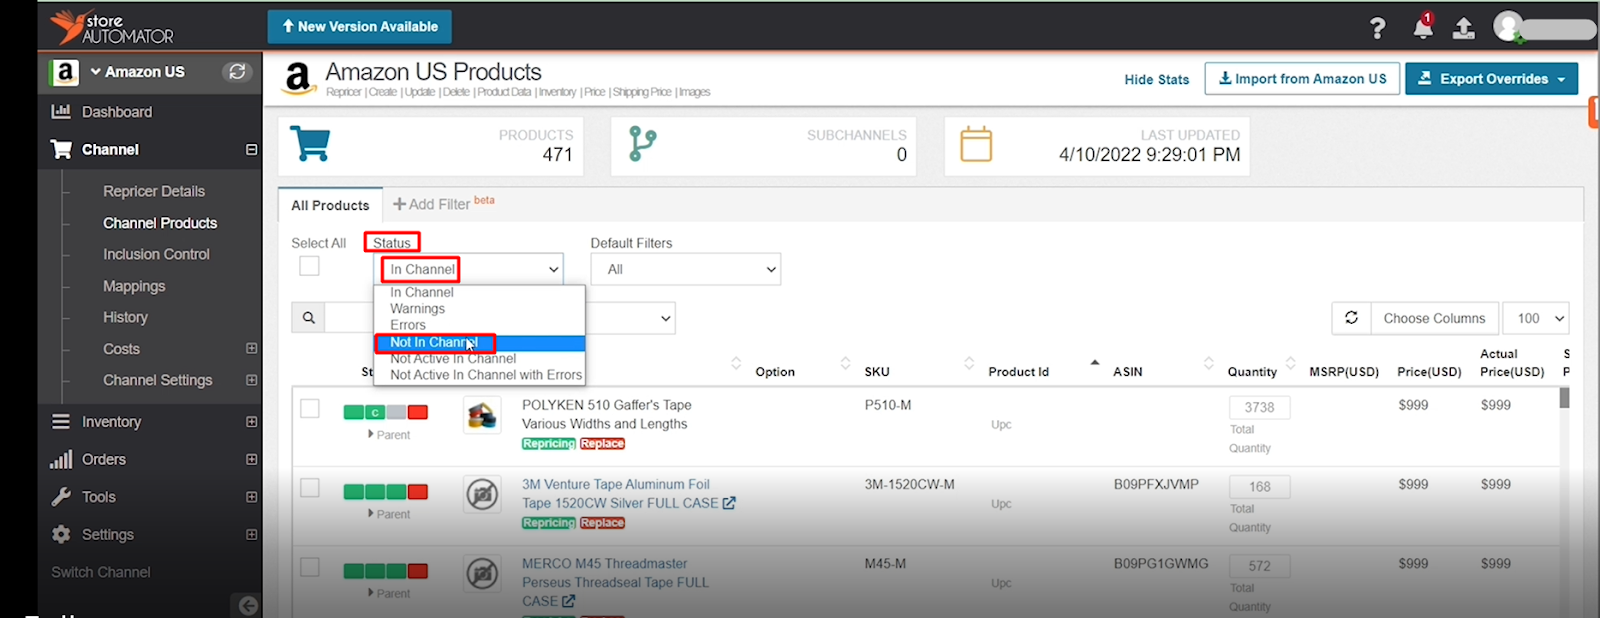Screen dimensions: 1600x618
Task: Expand the Channel Settings submenu
Action: point(251,380)
